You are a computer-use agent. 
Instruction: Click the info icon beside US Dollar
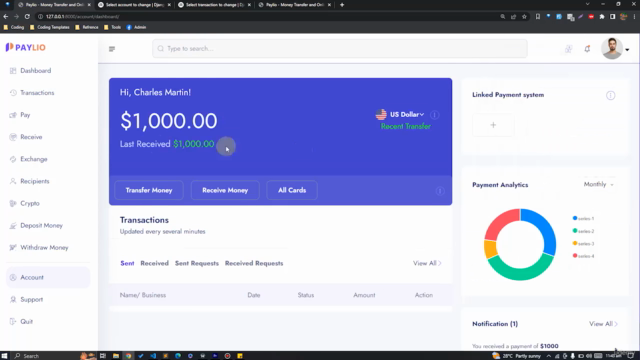pyautogui.click(x=435, y=115)
